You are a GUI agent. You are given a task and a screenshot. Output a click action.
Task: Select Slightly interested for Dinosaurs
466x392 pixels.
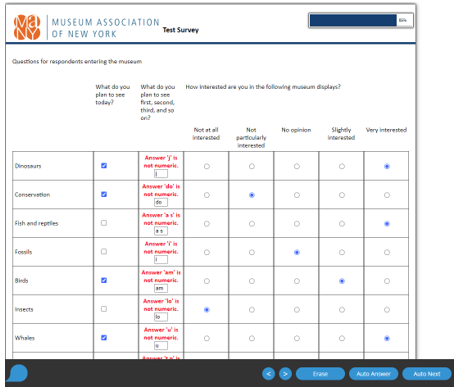pos(342,166)
